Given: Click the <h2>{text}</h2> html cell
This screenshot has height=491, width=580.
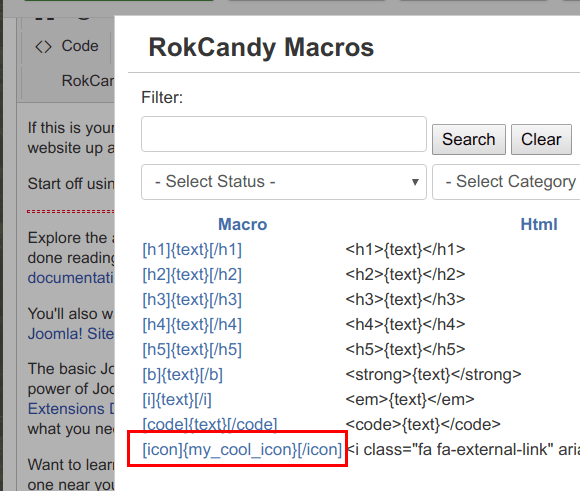Looking at the screenshot, I should pyautogui.click(x=405, y=275).
